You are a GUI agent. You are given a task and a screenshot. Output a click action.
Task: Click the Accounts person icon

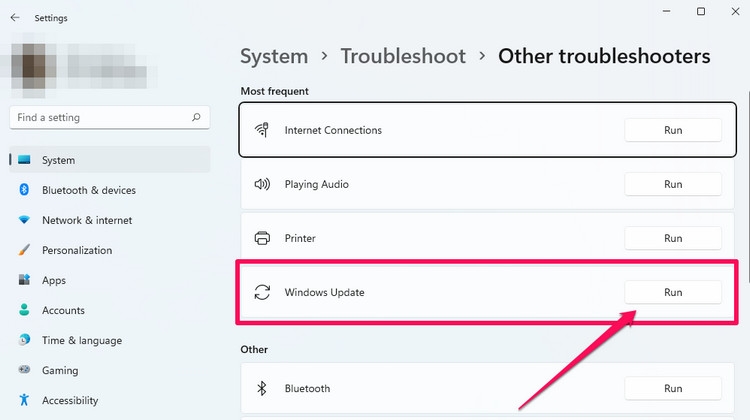click(24, 310)
